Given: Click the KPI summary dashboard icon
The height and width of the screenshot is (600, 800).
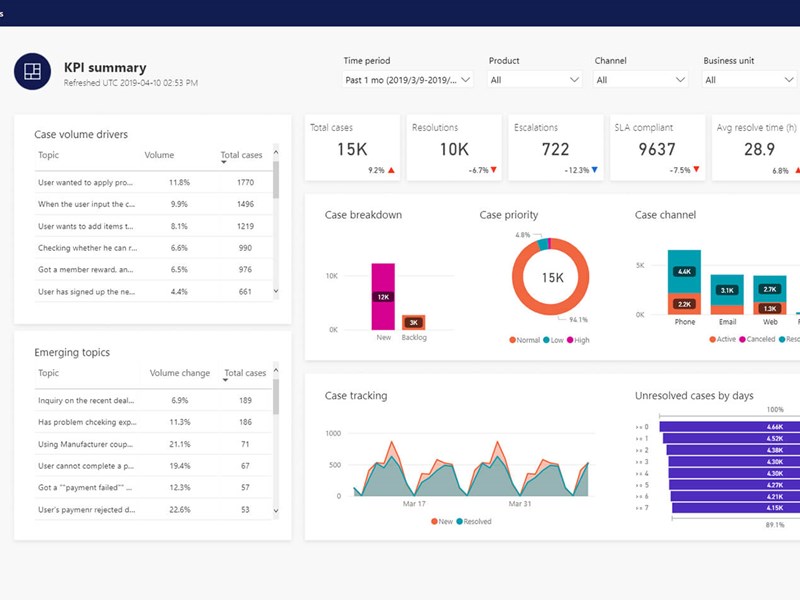Looking at the screenshot, I should tap(32, 71).
